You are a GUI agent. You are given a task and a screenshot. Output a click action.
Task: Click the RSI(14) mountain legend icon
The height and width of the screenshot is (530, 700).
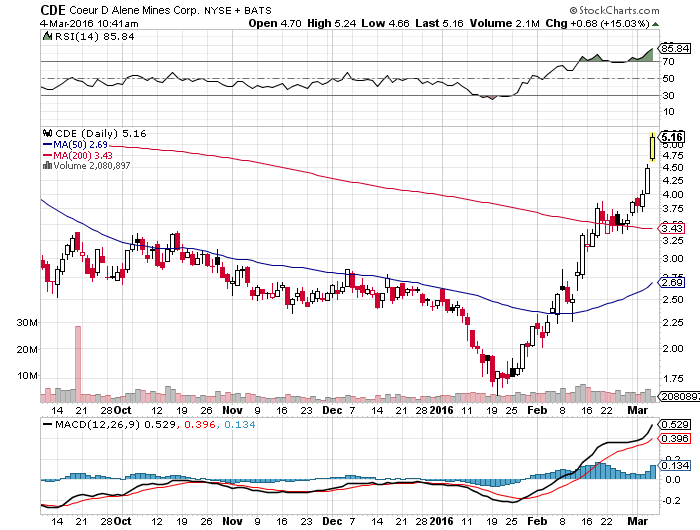[x=47, y=36]
